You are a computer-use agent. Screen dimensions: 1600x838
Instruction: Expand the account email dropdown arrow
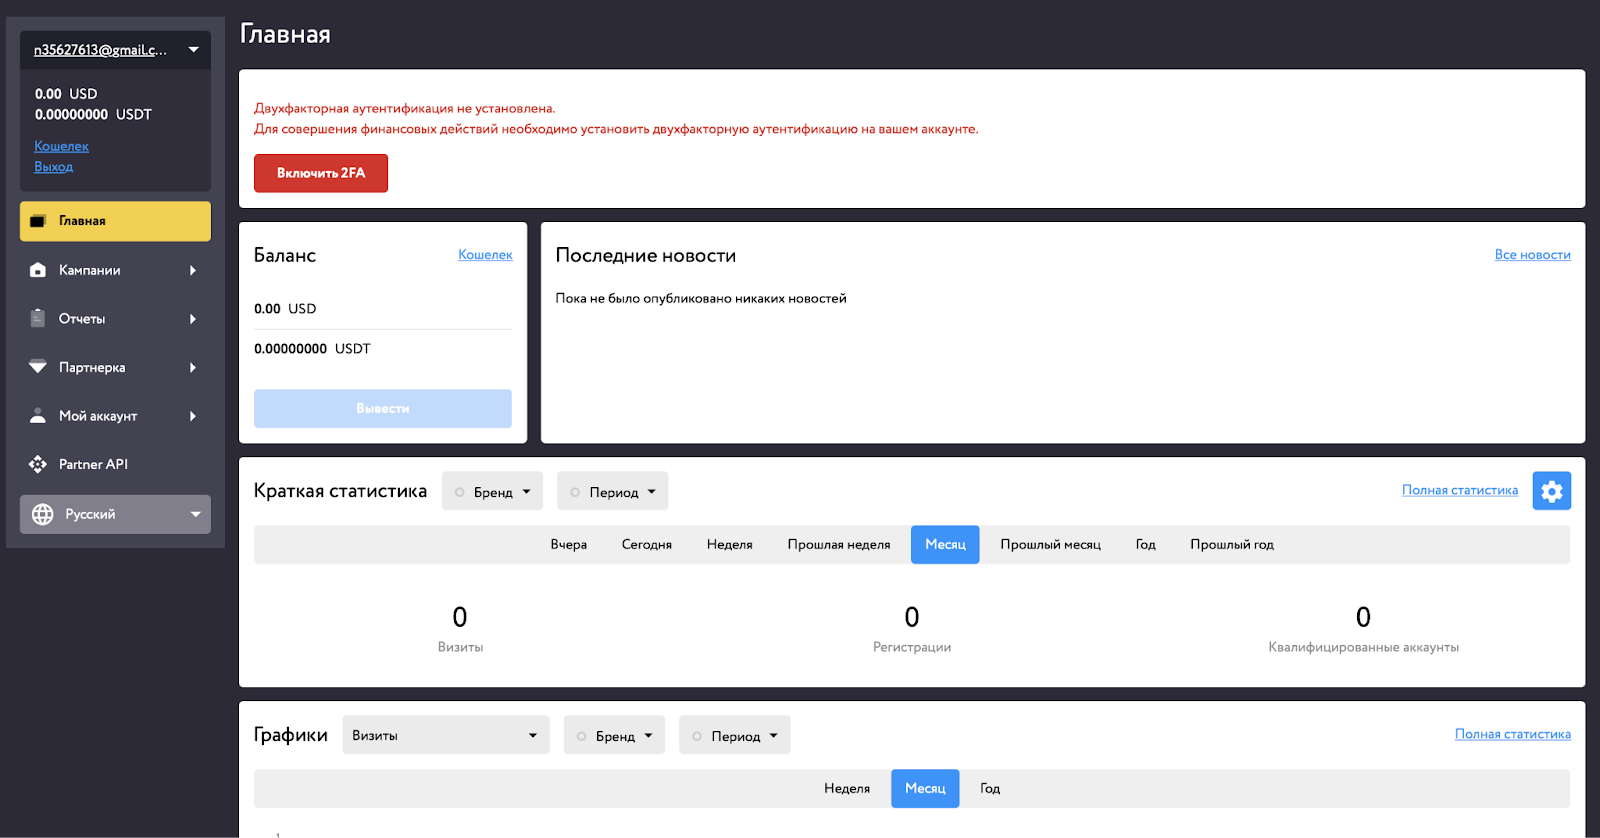(x=194, y=50)
